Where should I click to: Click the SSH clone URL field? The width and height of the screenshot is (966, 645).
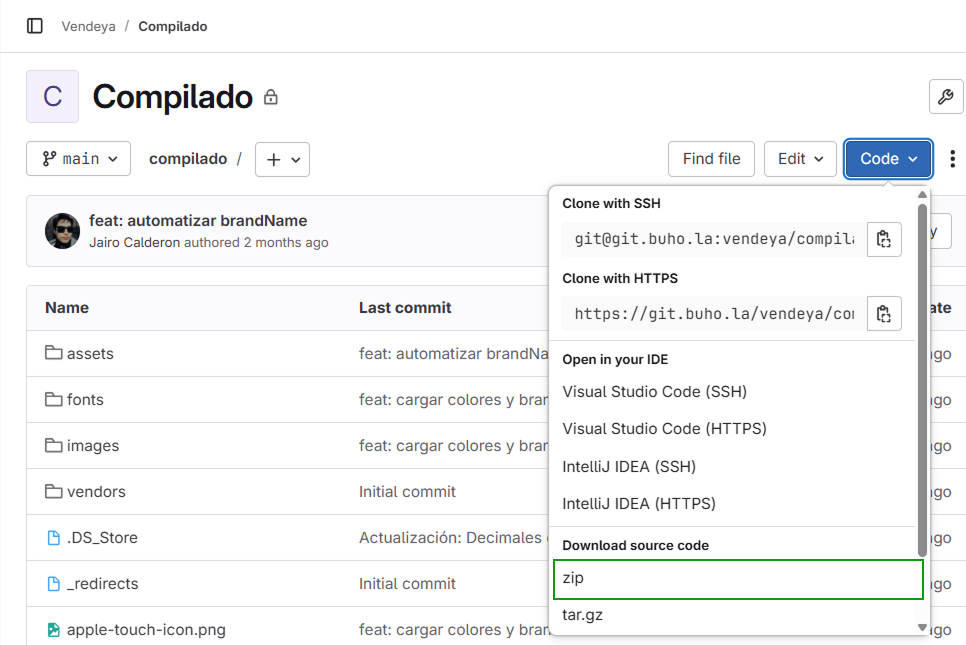(712, 239)
